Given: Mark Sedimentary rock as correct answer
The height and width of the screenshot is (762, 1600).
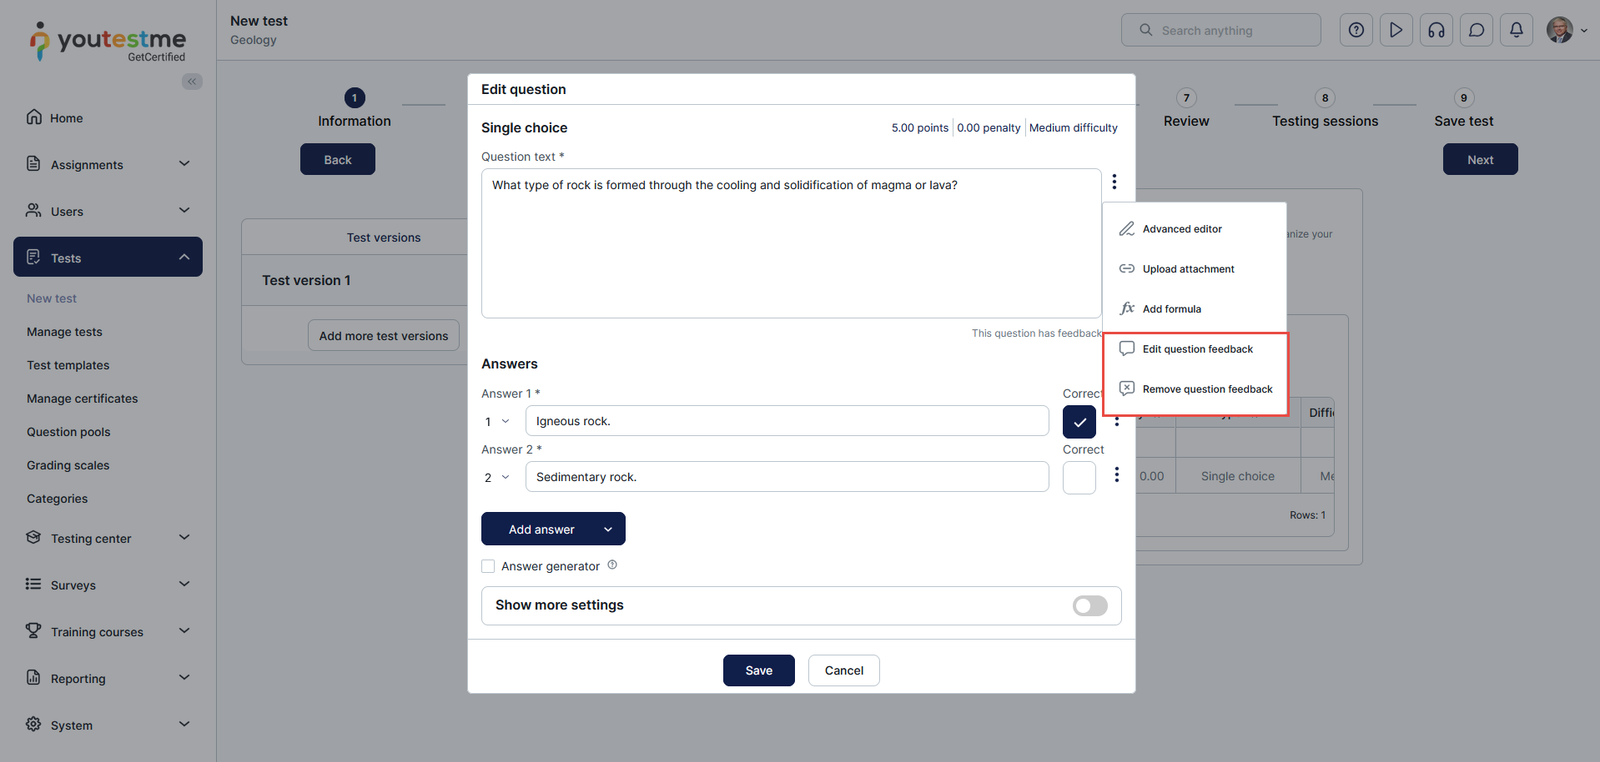Looking at the screenshot, I should 1079,478.
